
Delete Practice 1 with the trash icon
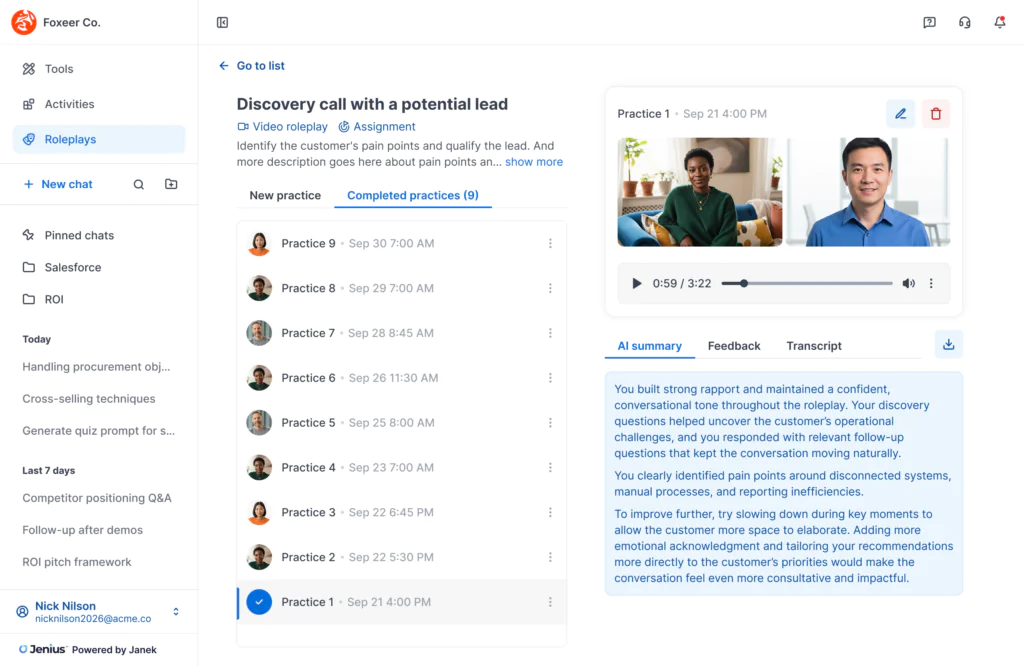pyautogui.click(x=936, y=114)
